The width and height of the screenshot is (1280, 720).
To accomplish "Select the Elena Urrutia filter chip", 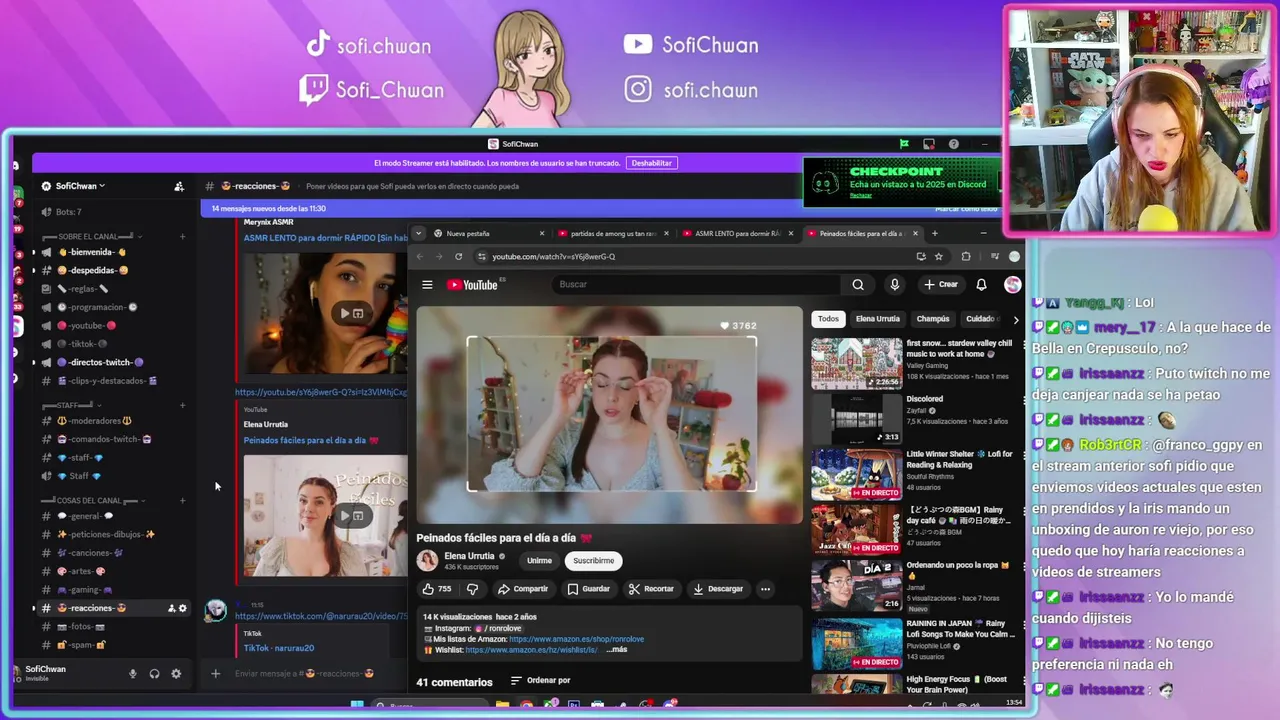I will [877, 319].
